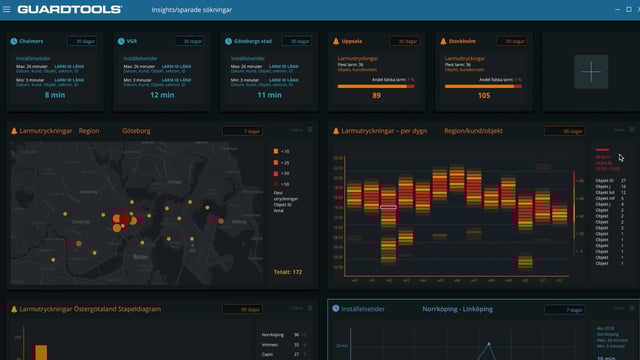Click the Norrköping - Linköping panel title
The image size is (640, 360).
458,309
